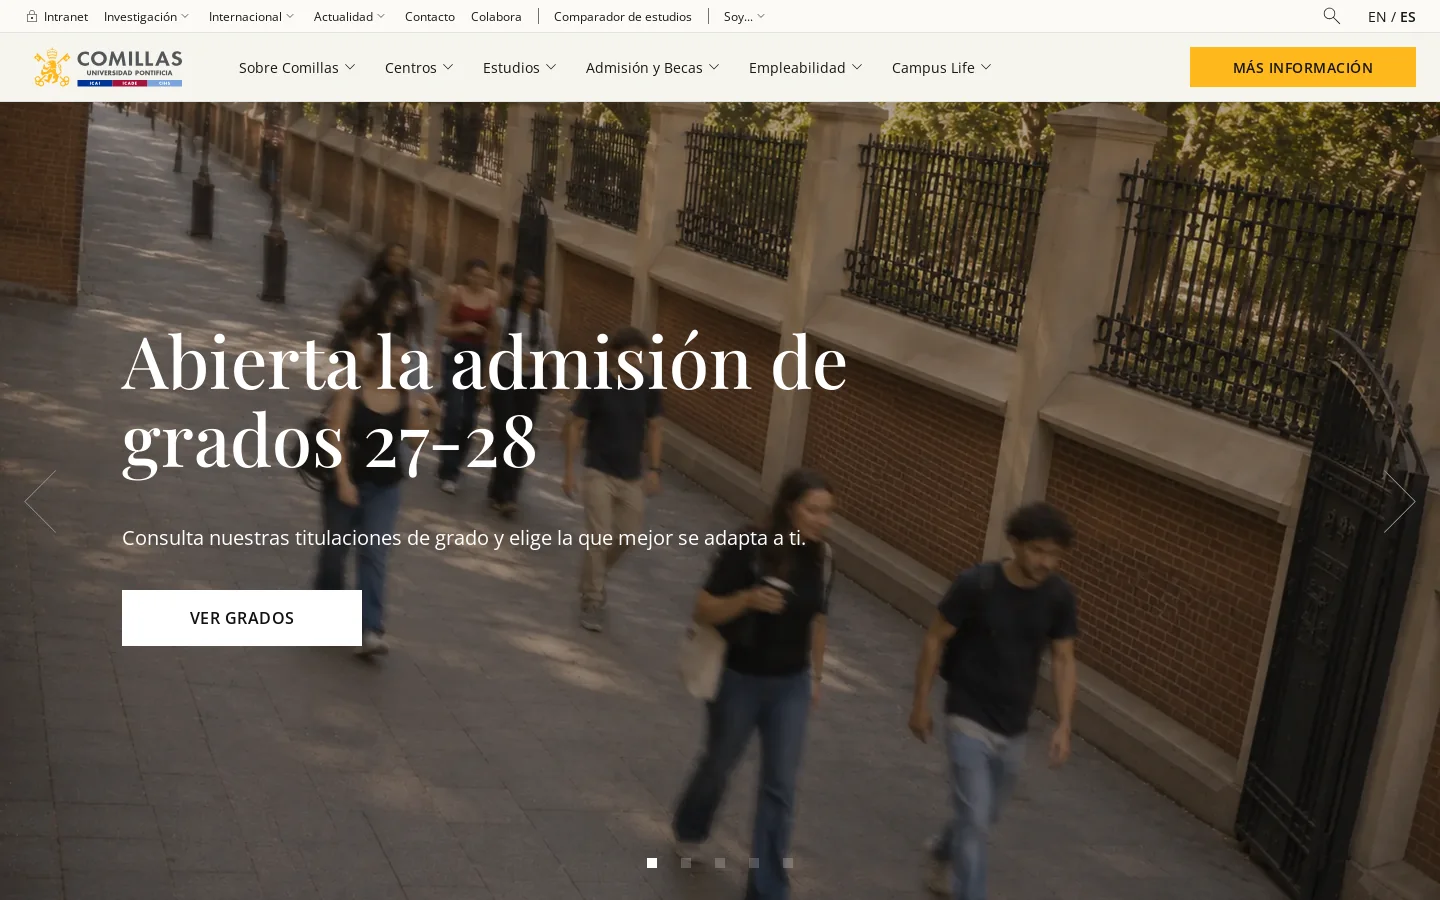Click the VER GRADOS button
The height and width of the screenshot is (900, 1440).
242,618
